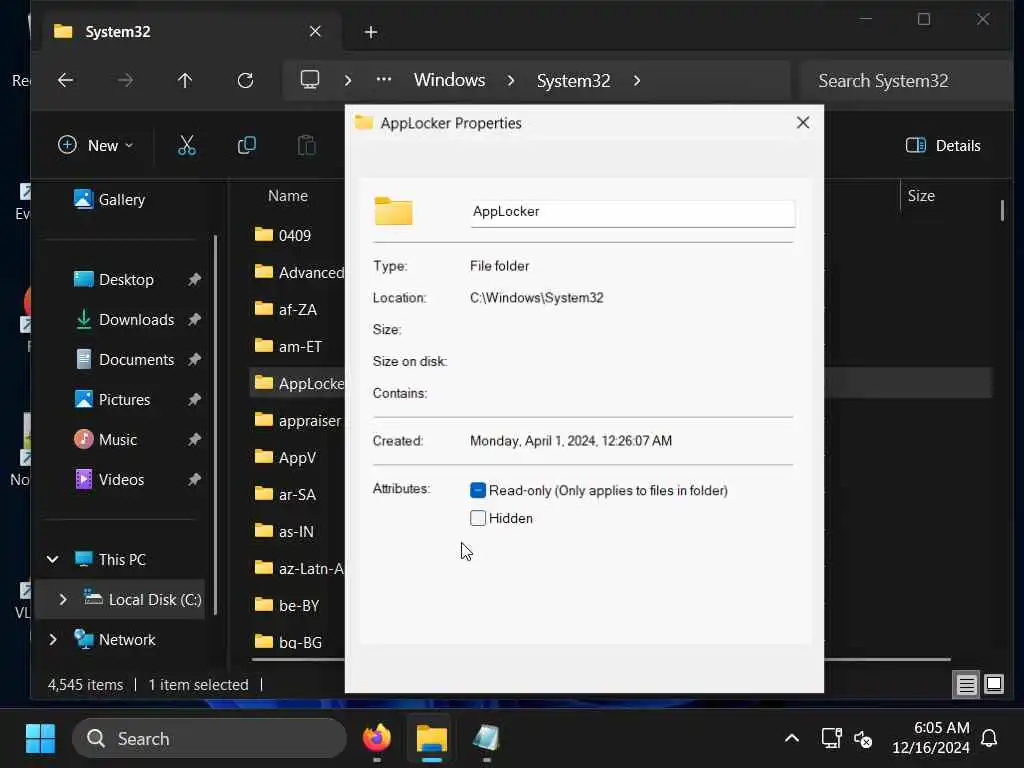Select the appraiser folder

tap(298, 421)
